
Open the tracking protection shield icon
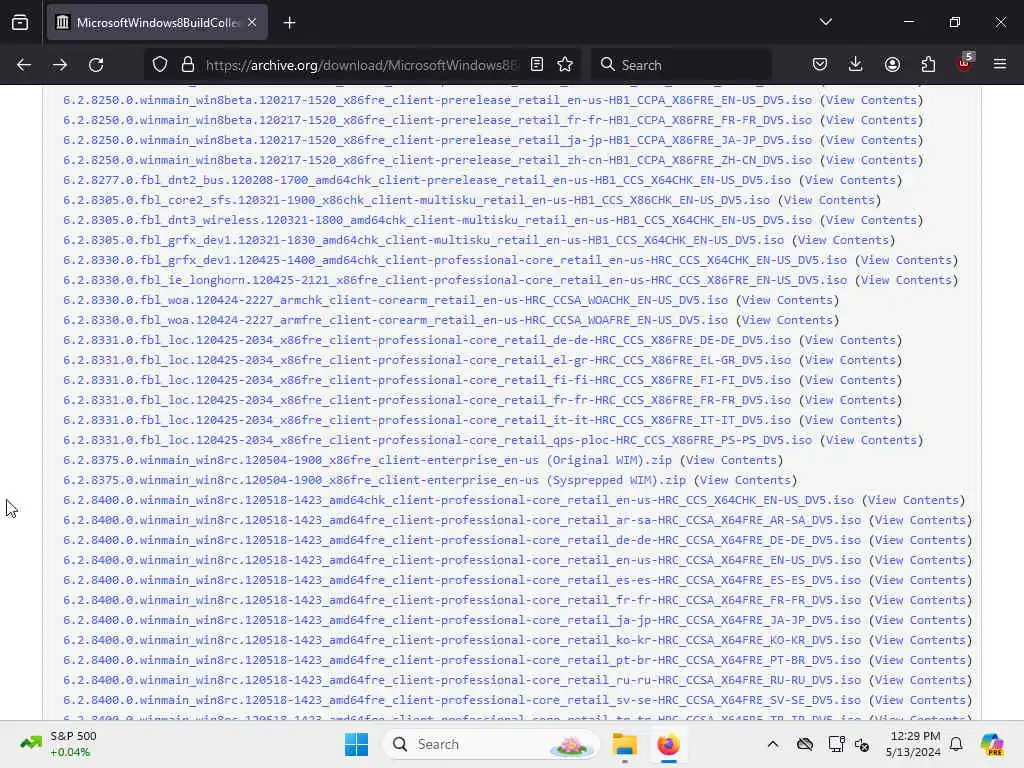[160, 65]
